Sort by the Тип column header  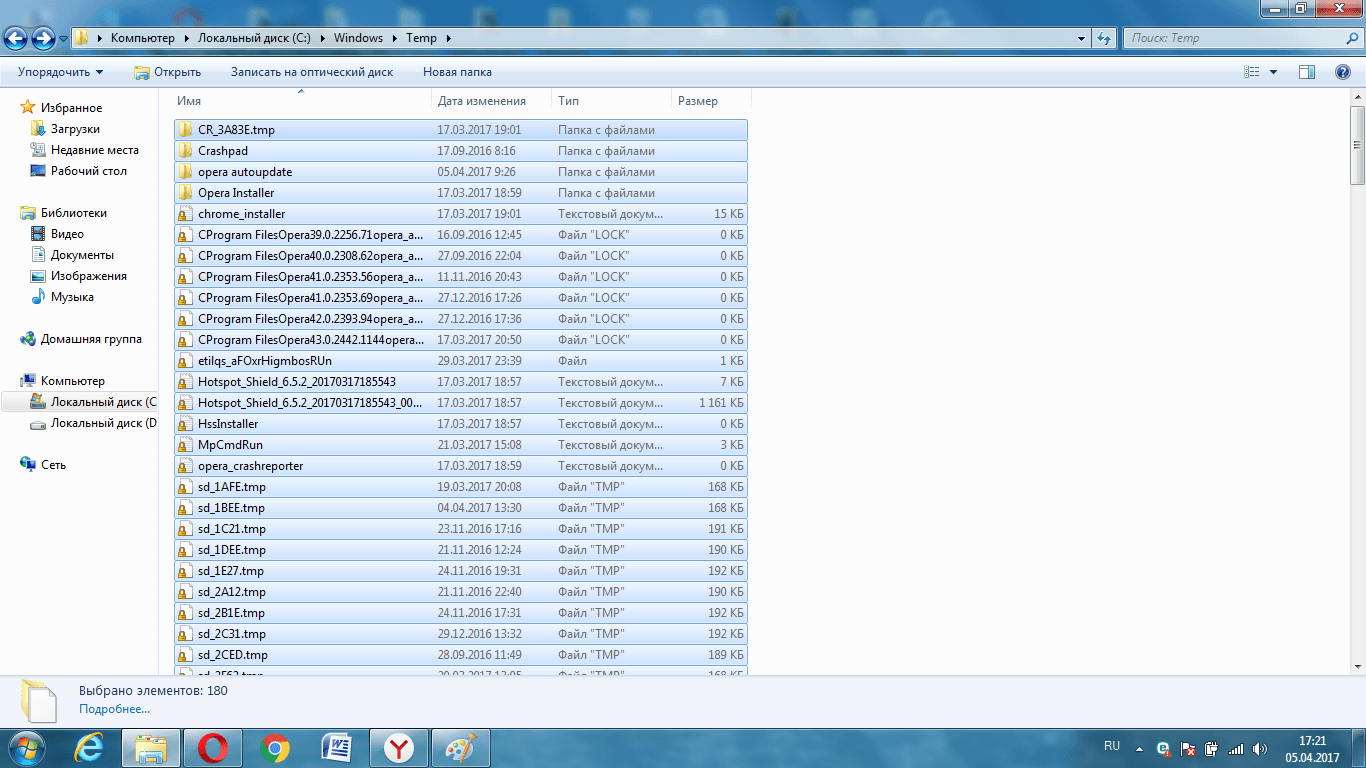[612, 101]
